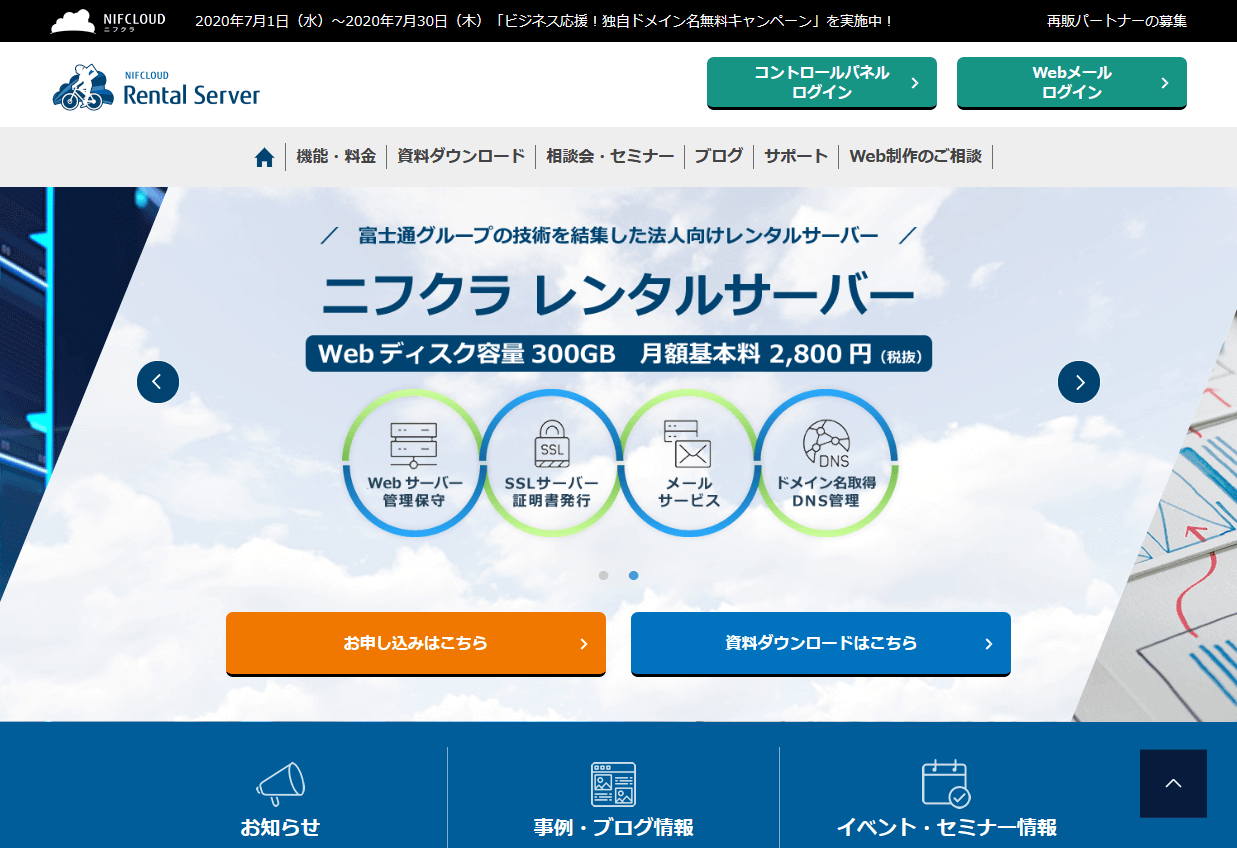Image resolution: width=1237 pixels, height=848 pixels.
Task: Open the Web制作のご相談 menu item
Action: 916,156
